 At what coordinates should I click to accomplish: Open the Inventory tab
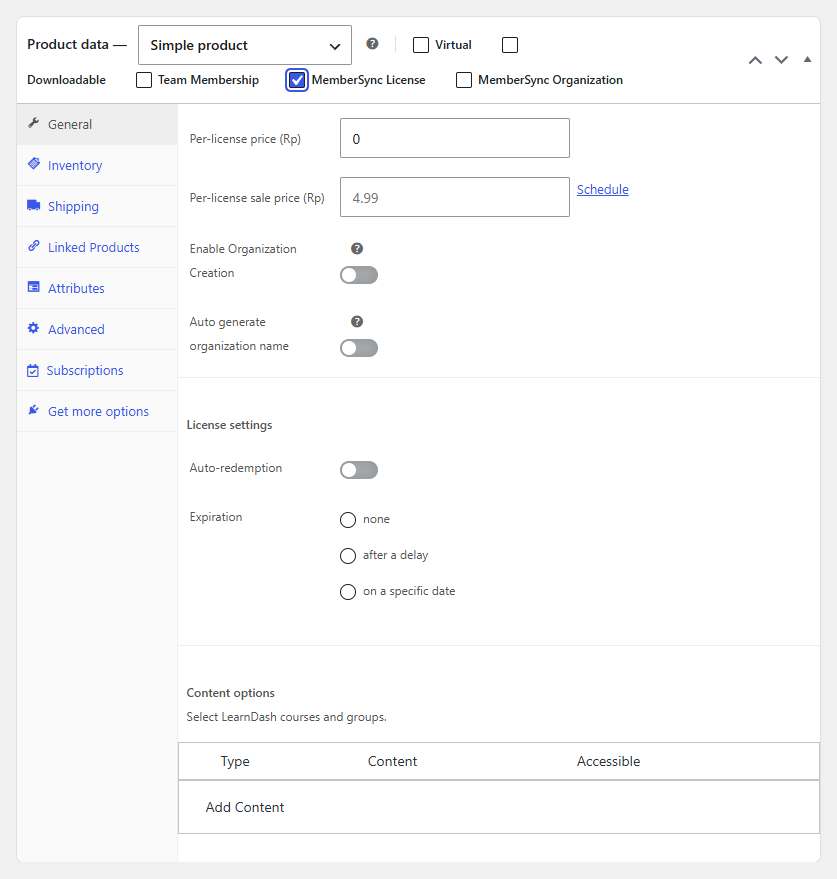point(97,165)
